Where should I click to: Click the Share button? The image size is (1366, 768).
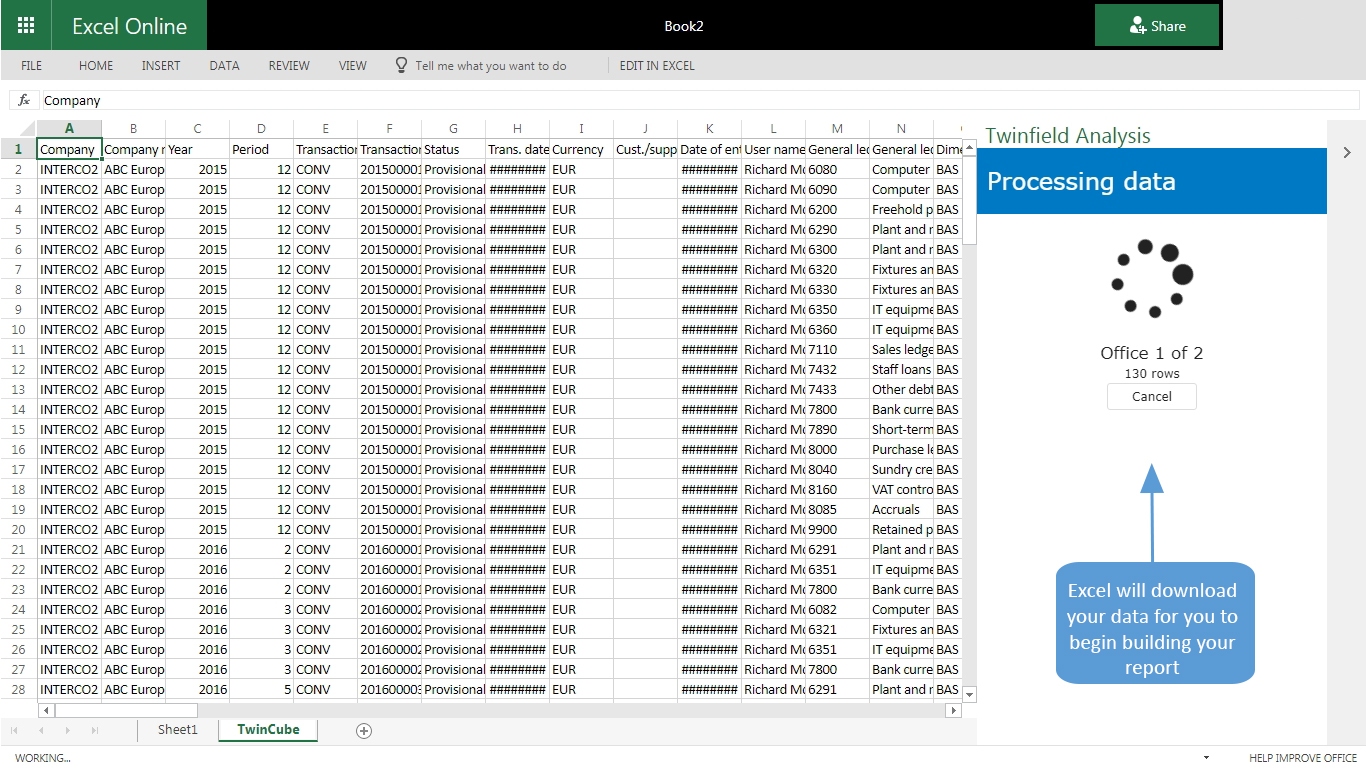pyautogui.click(x=1157, y=26)
